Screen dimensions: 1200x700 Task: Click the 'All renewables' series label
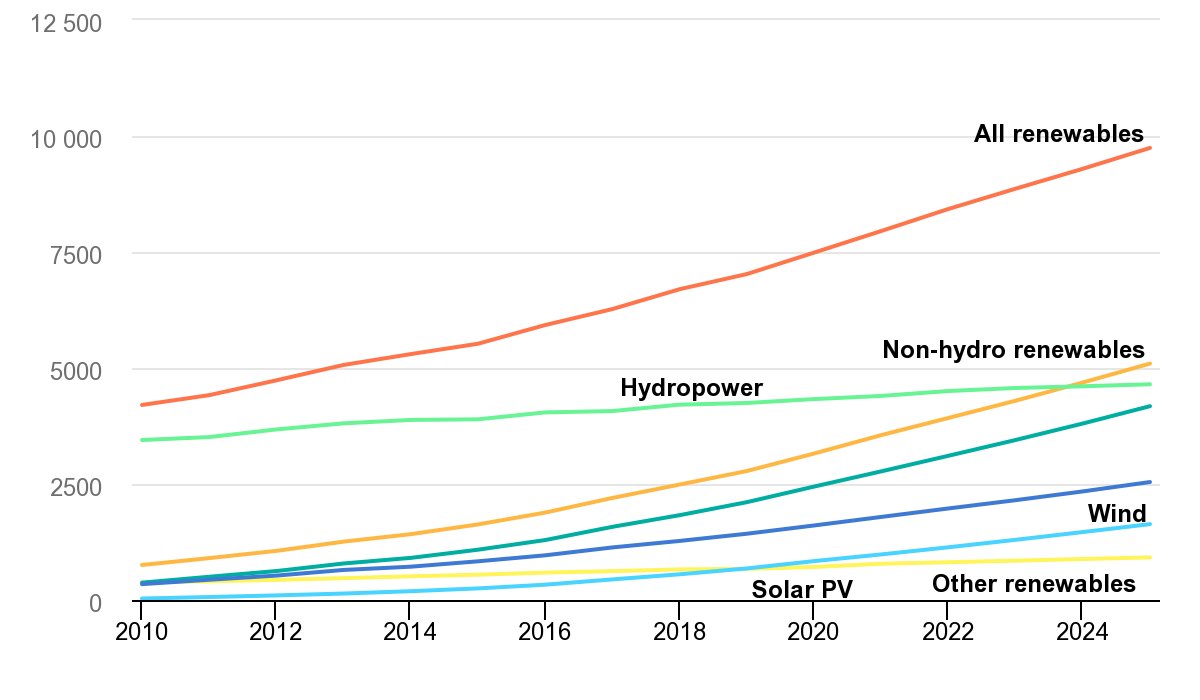(1059, 133)
